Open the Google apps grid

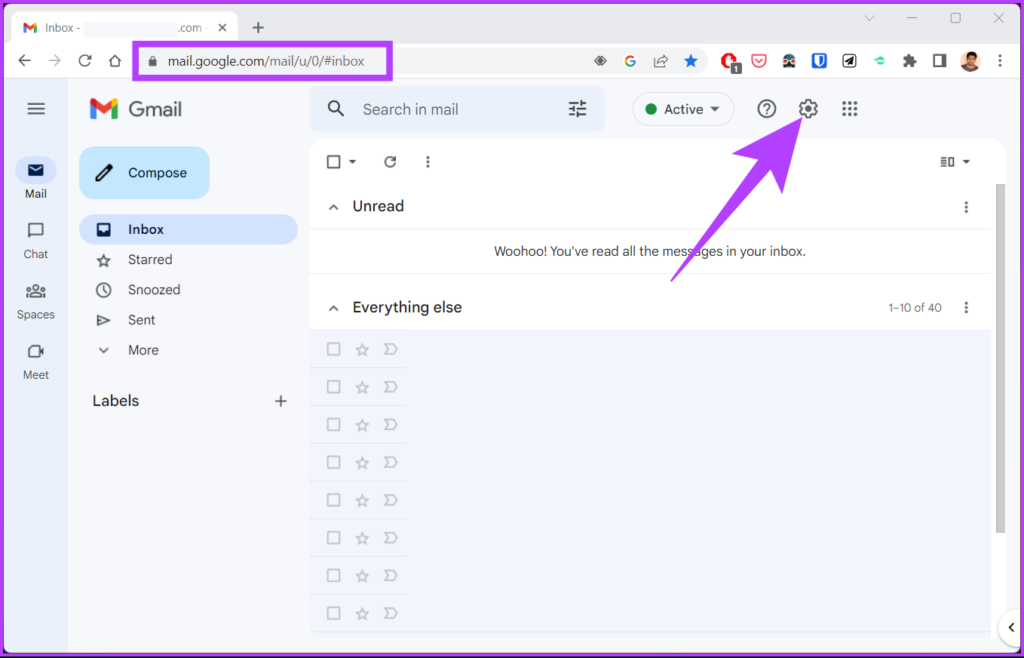point(849,109)
